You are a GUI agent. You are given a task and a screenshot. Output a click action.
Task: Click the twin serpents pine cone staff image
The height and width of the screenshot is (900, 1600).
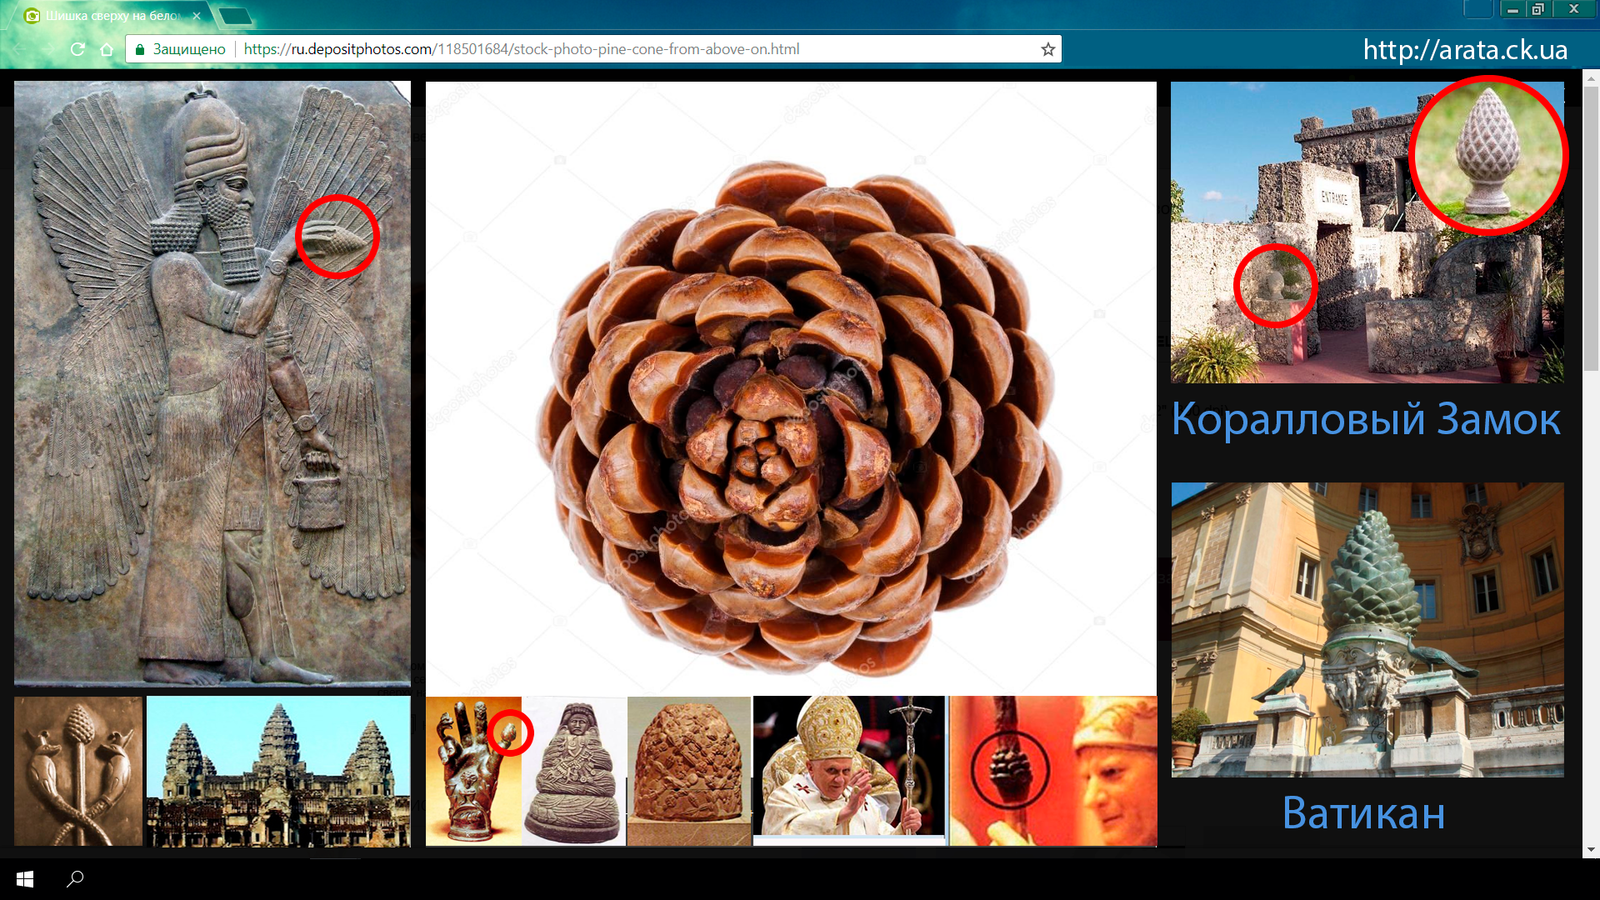(x=78, y=771)
